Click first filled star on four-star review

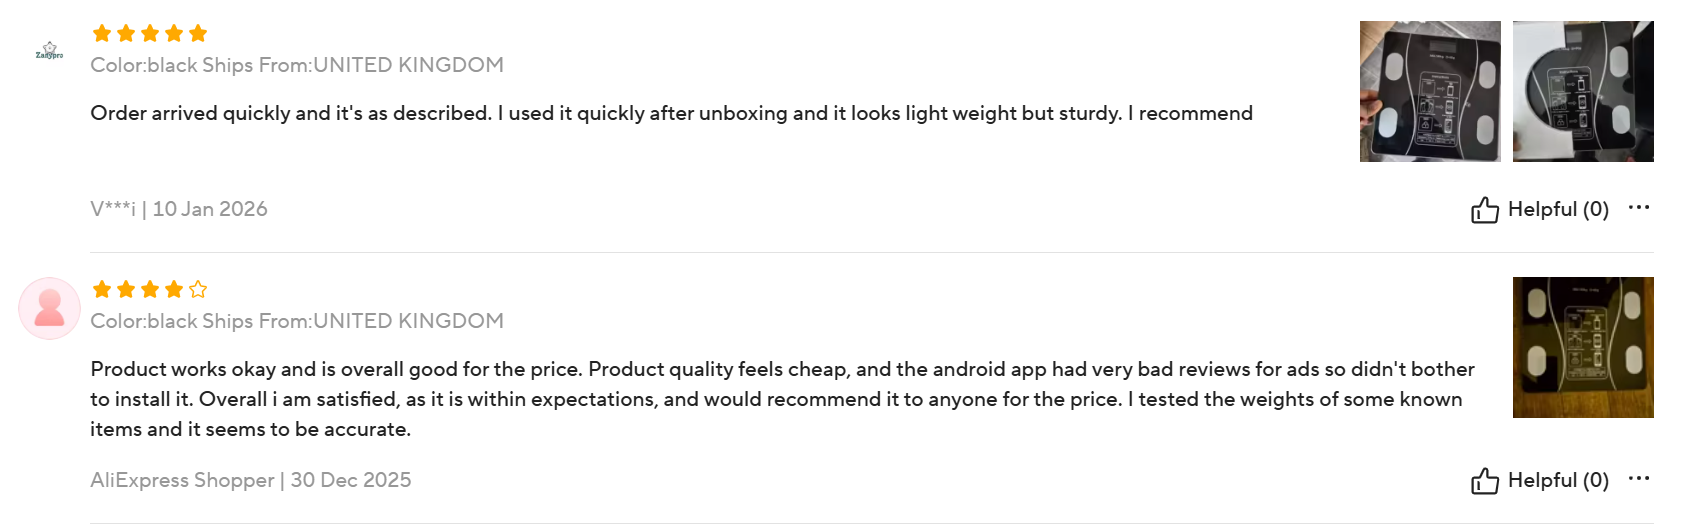102,290
